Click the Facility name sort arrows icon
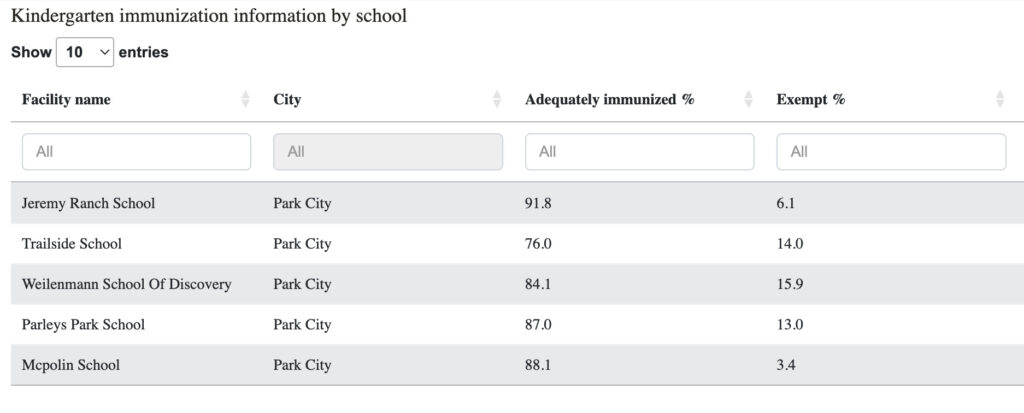The height and width of the screenshot is (413, 1024). tap(246, 99)
